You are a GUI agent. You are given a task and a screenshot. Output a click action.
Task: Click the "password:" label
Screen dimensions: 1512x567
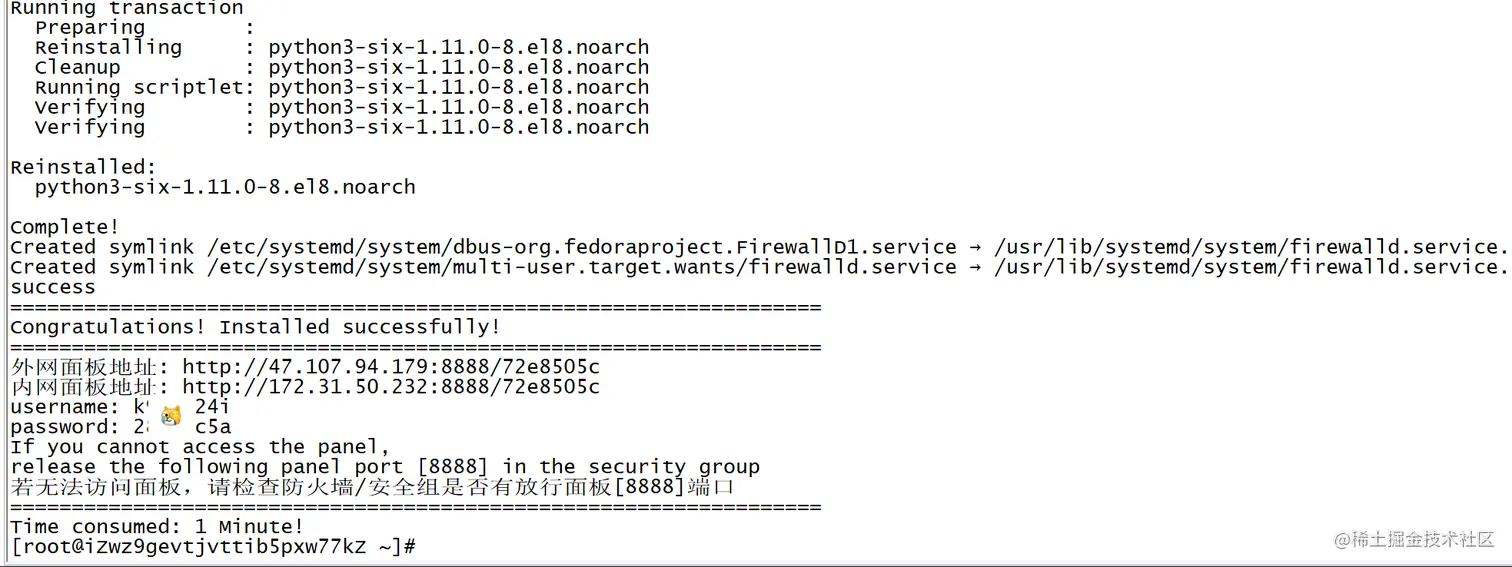point(64,427)
